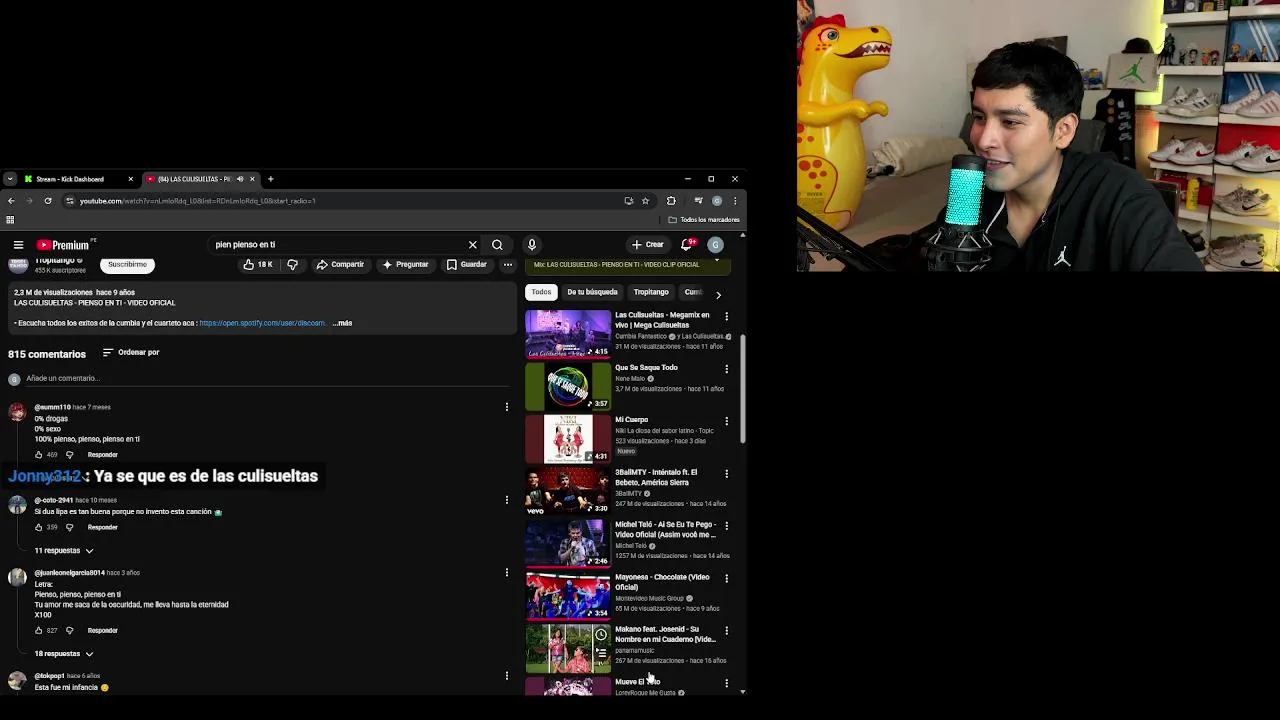Reply to the @juanleonelgarcia8014 comment

102,631
